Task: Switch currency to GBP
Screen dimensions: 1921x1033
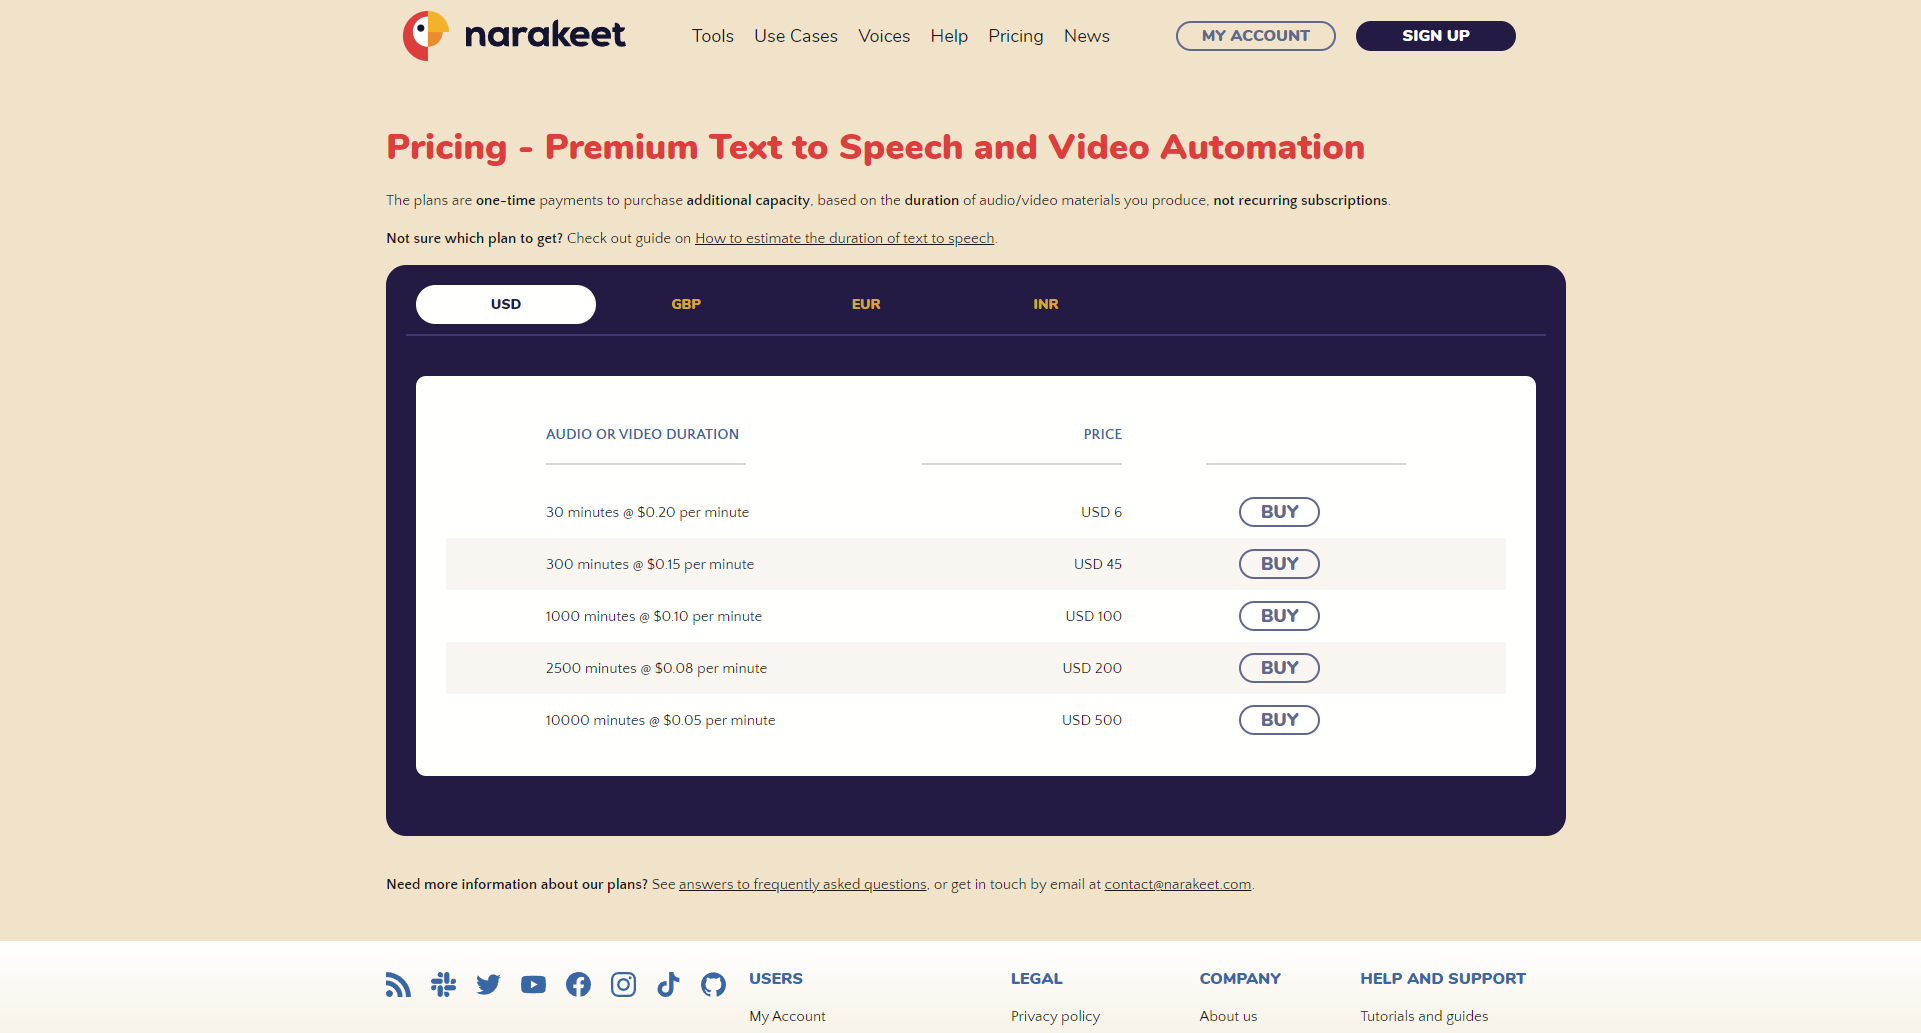Action: pos(686,303)
